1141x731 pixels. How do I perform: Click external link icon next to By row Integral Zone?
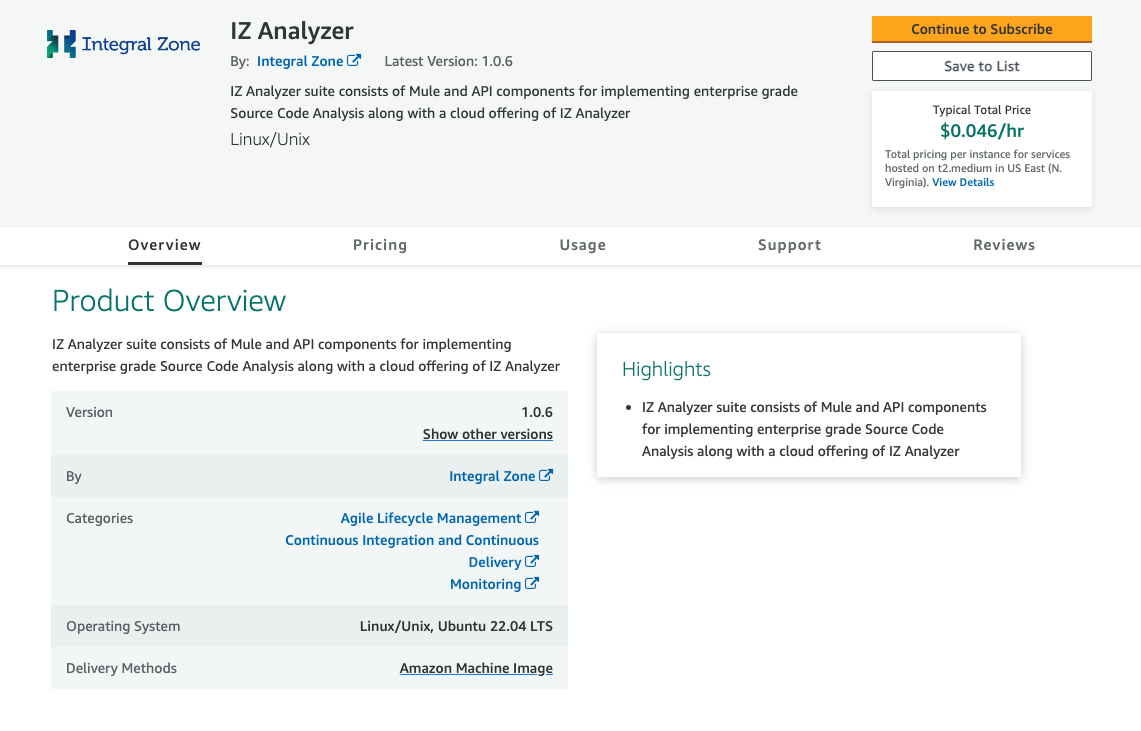click(x=546, y=475)
